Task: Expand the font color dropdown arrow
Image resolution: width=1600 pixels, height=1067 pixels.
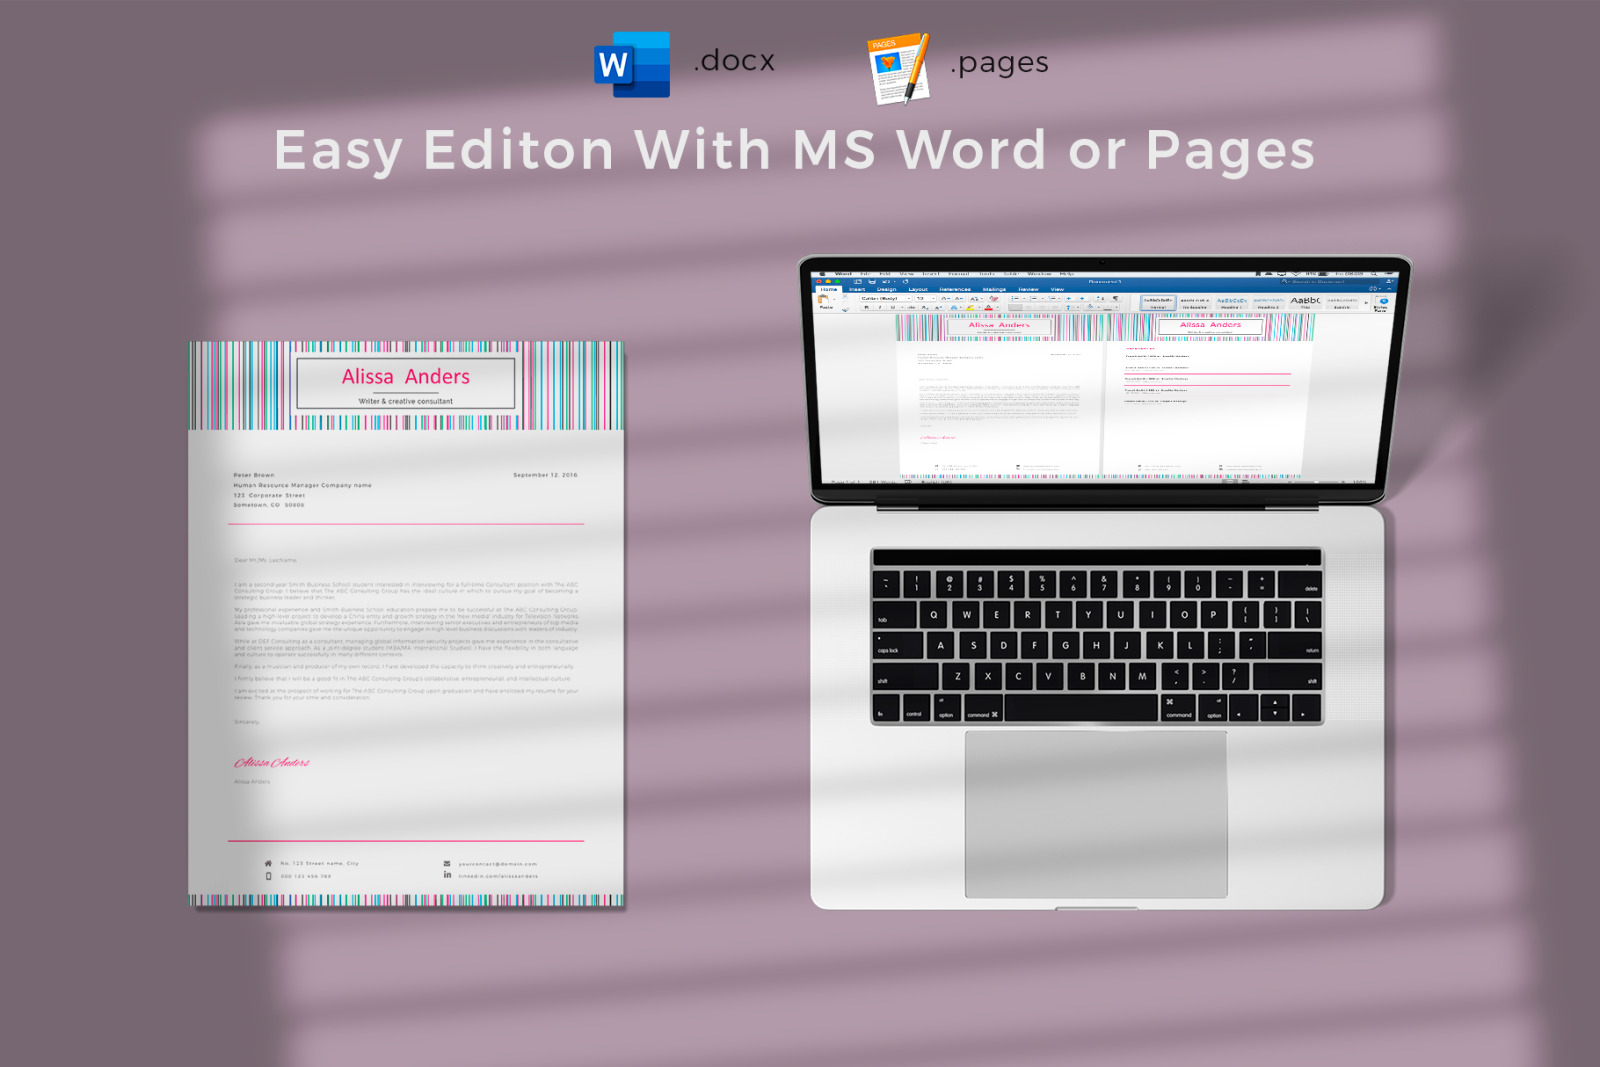Action: 997,308
